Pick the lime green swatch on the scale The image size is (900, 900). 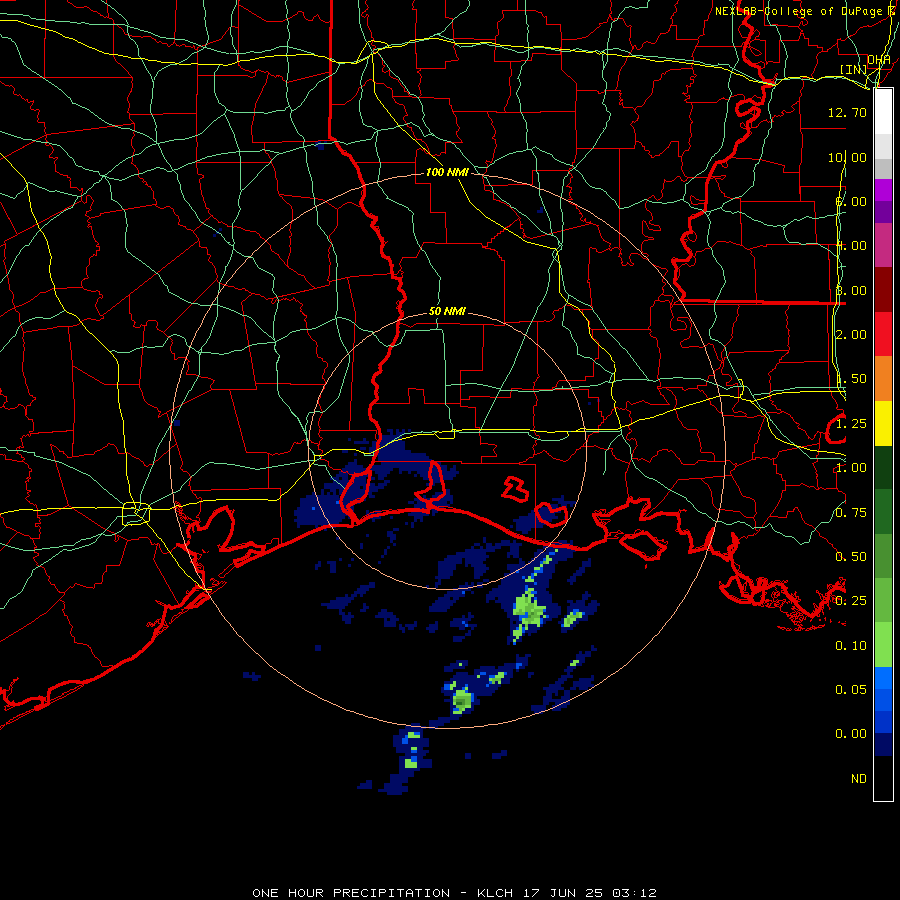tap(883, 645)
